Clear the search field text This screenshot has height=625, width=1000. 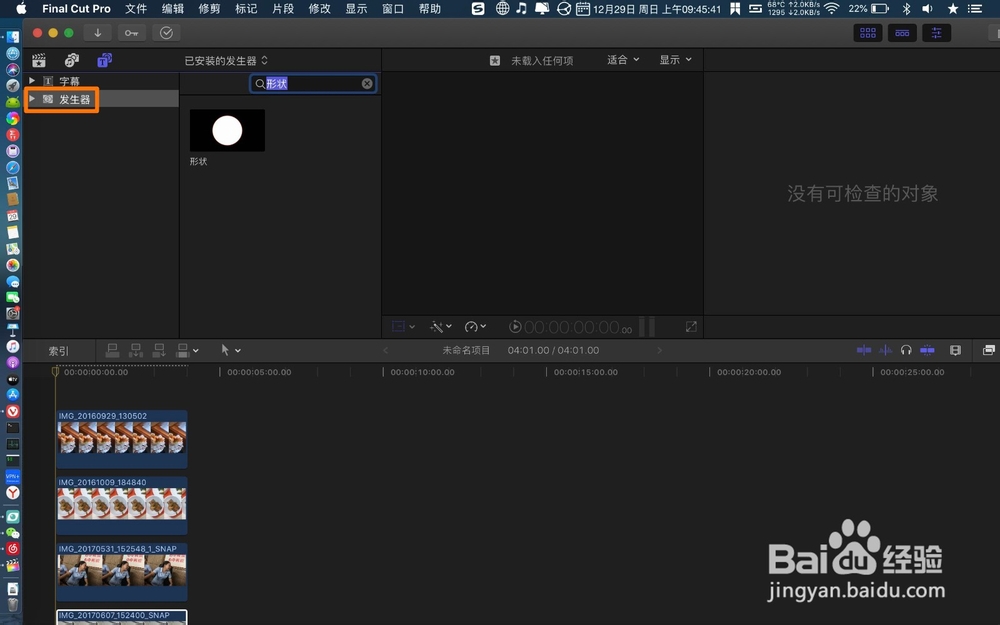[367, 84]
